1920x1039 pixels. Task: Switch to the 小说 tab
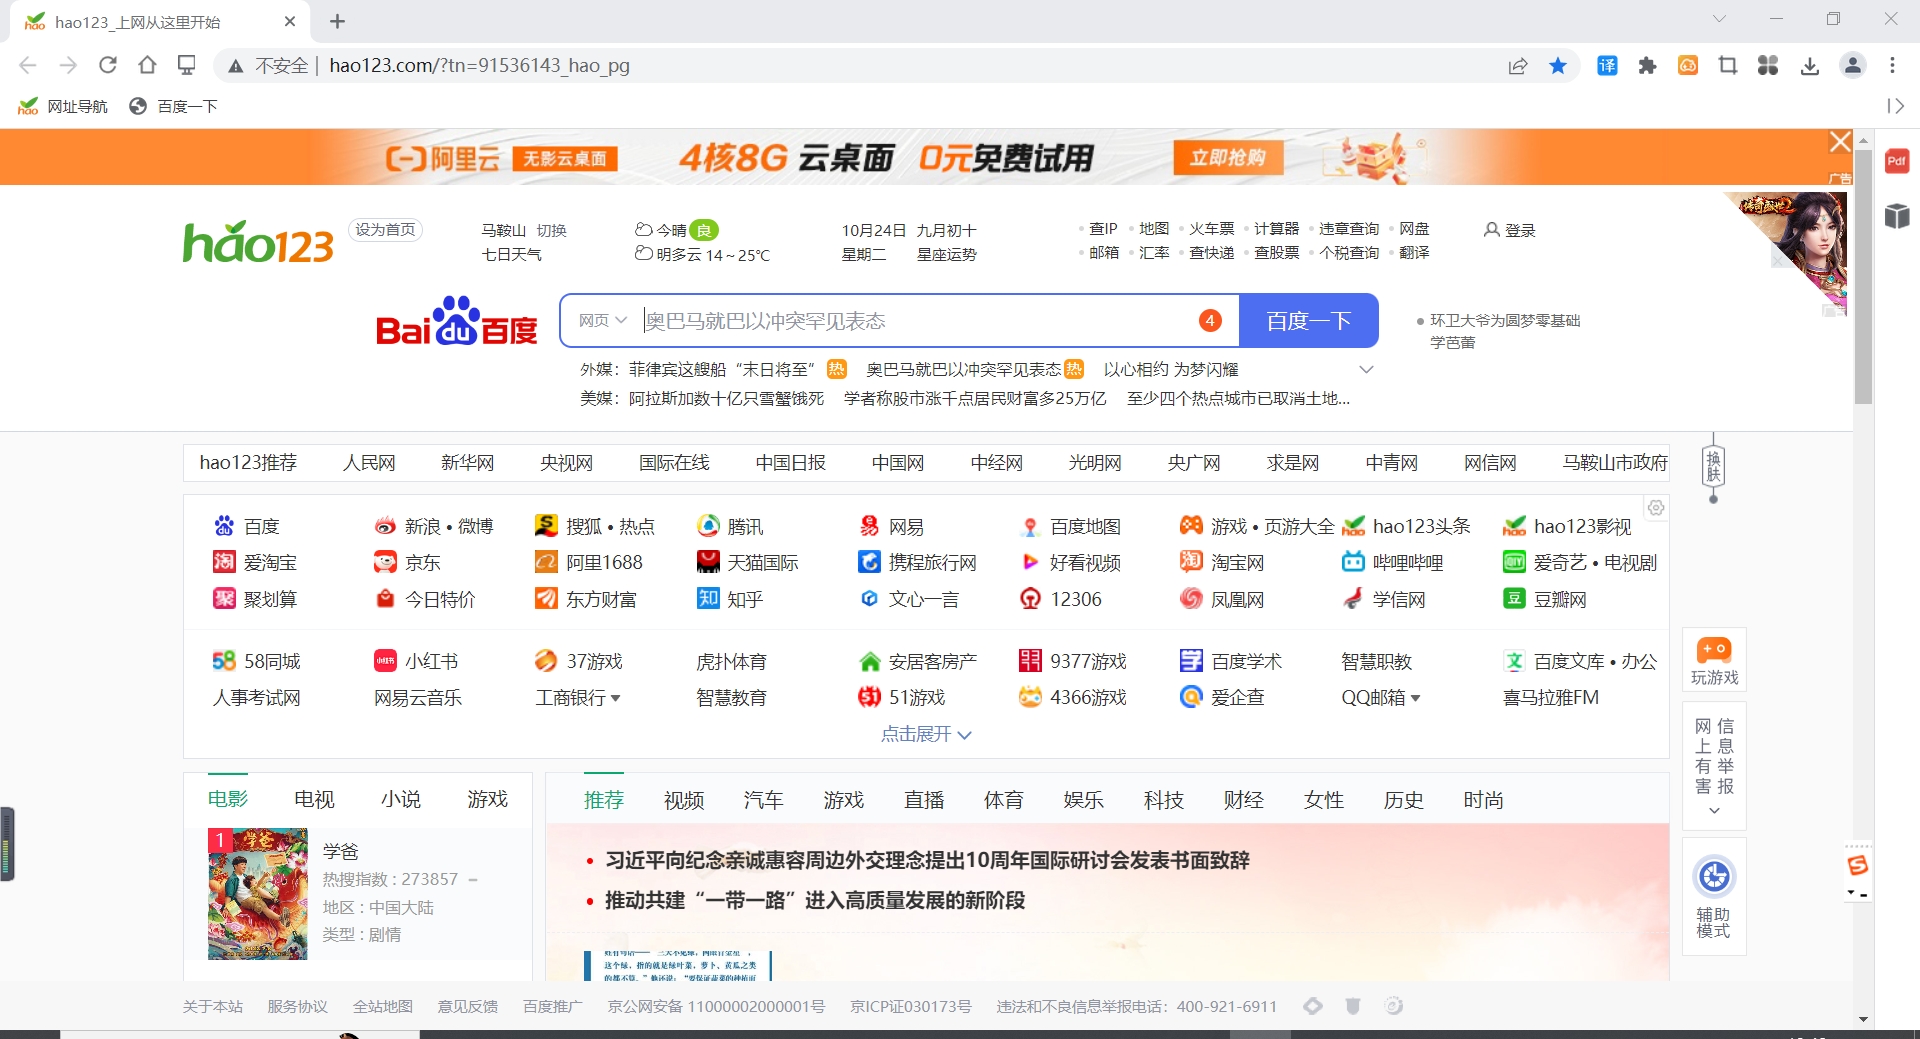pos(401,799)
